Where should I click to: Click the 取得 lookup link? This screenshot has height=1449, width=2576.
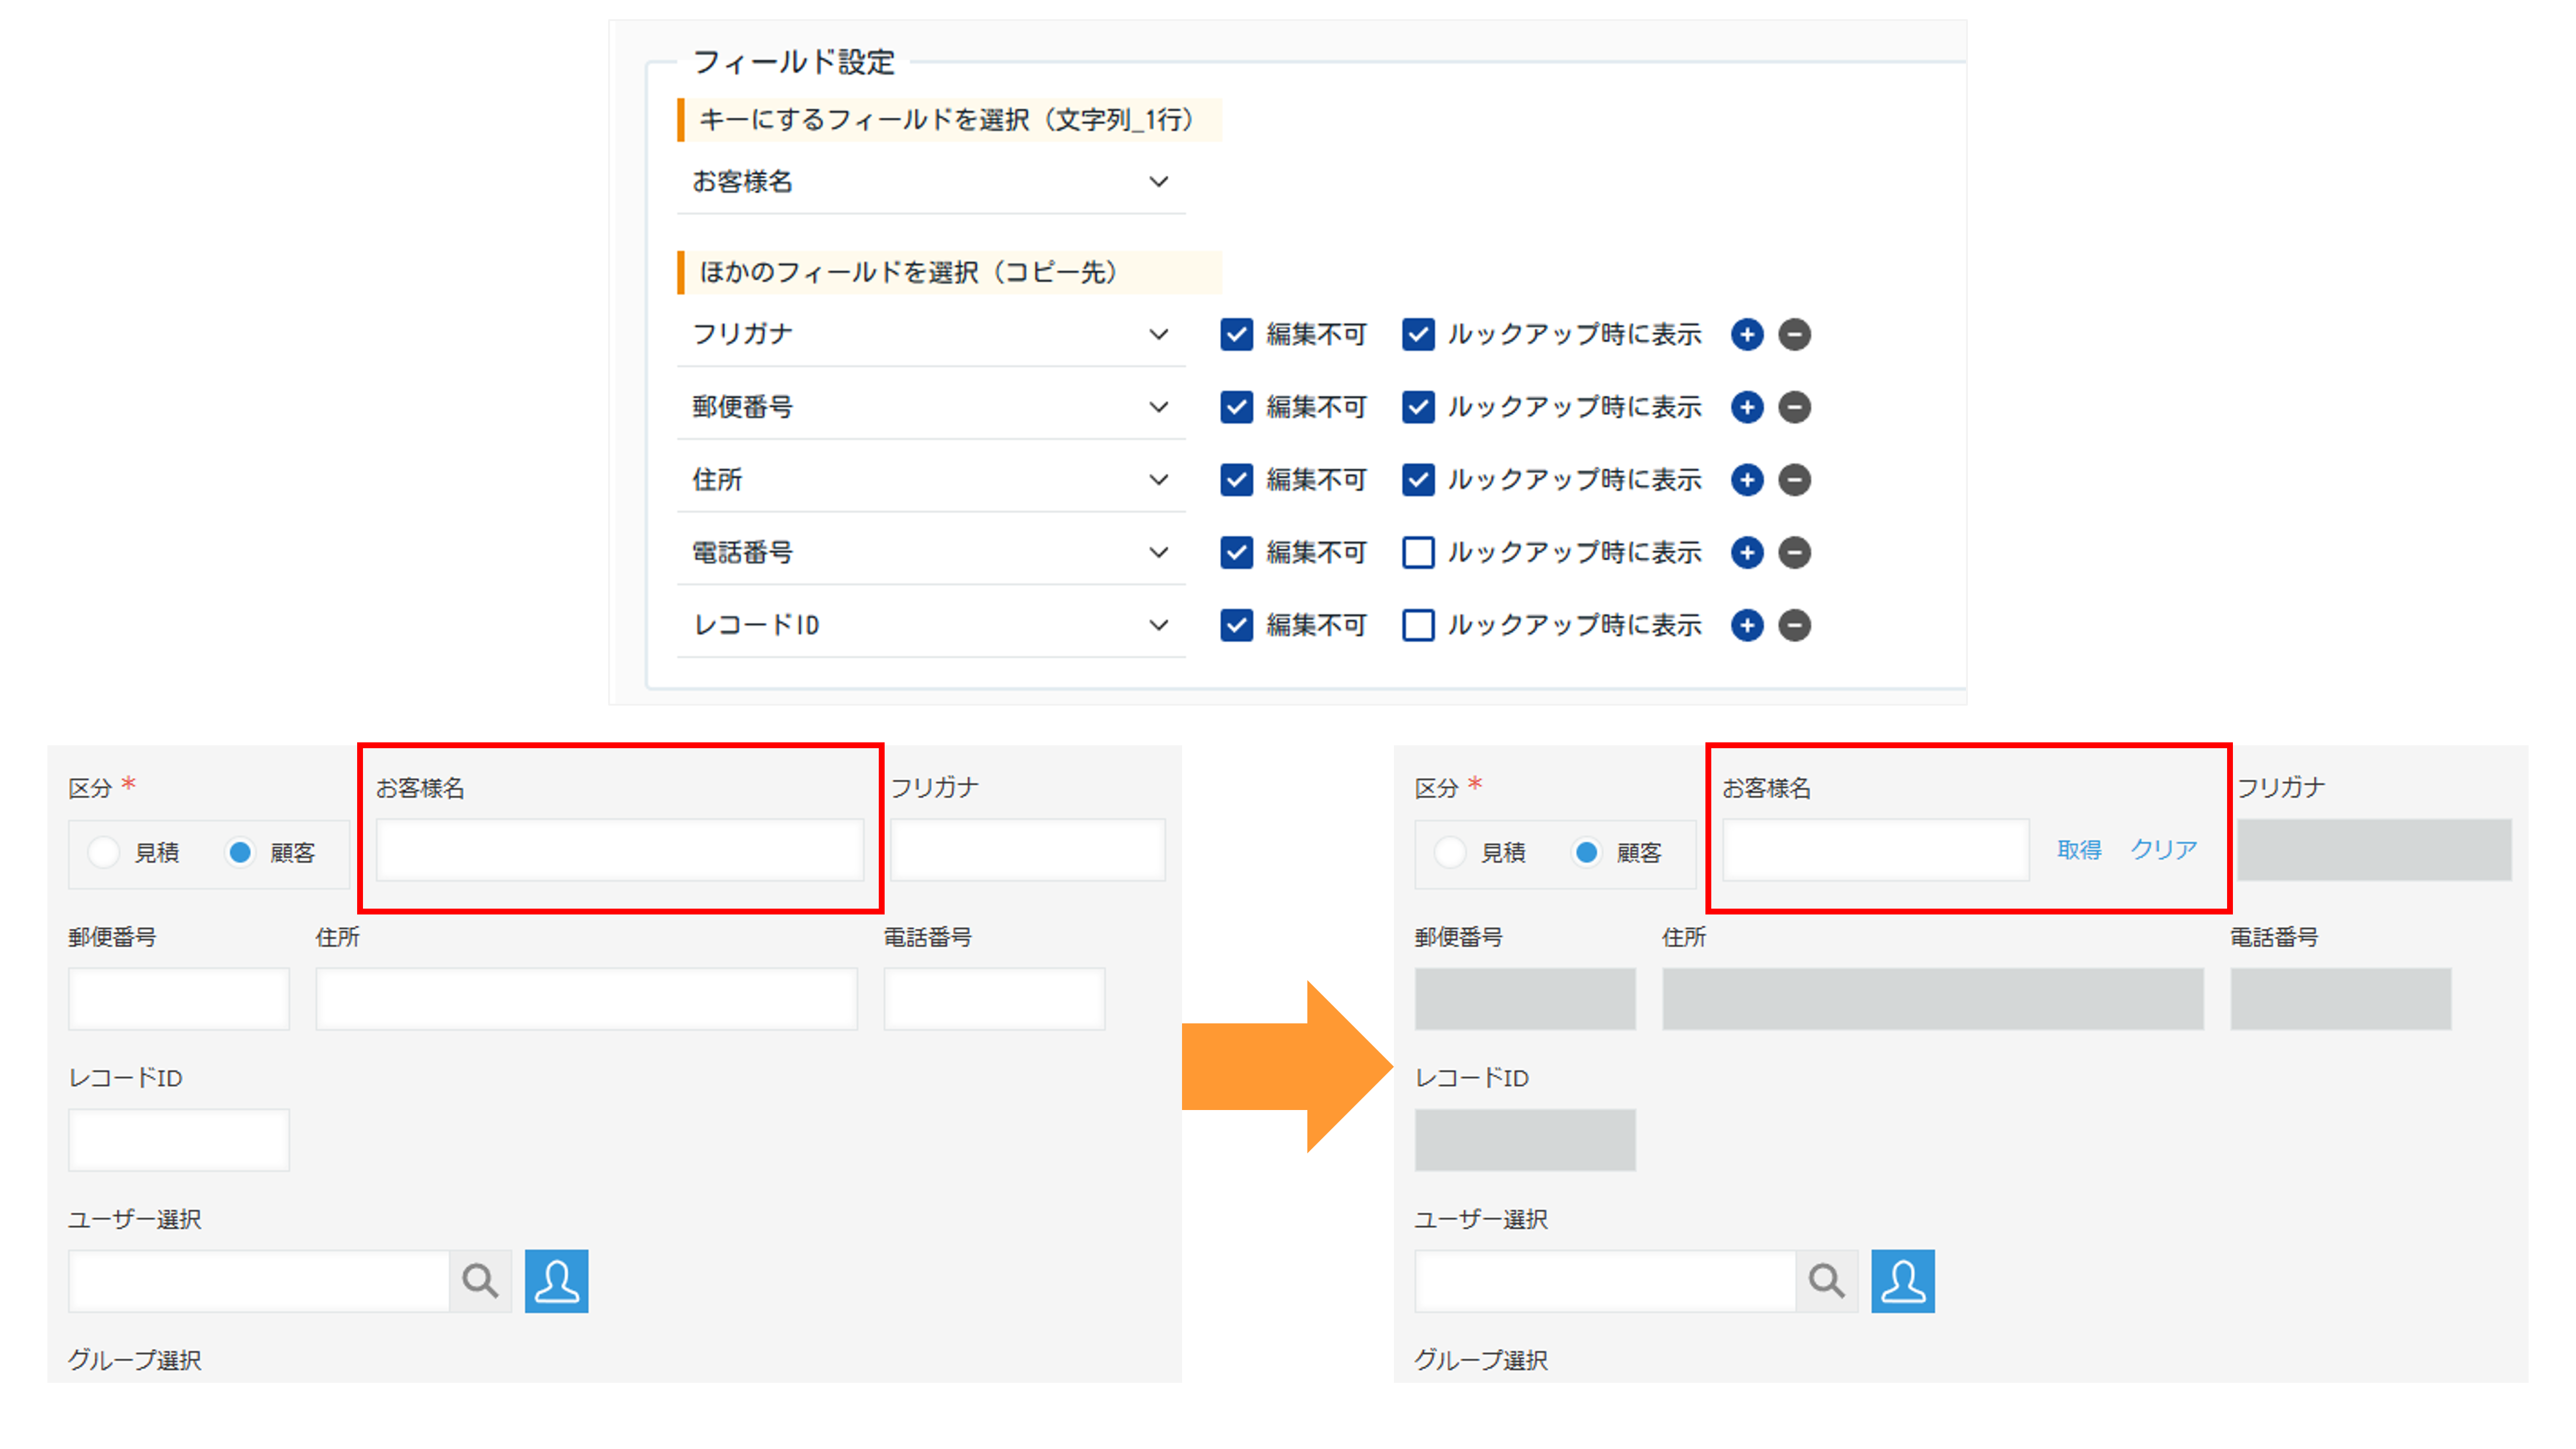click(x=2079, y=849)
